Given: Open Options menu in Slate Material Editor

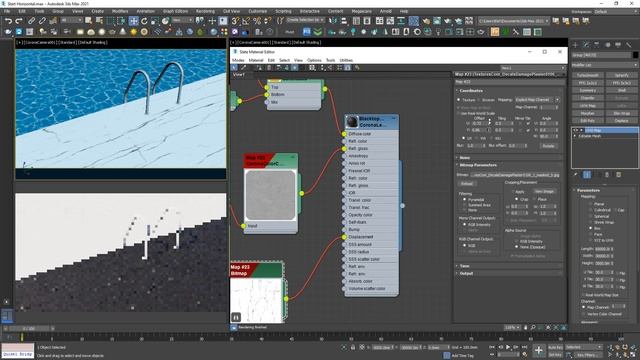Looking at the screenshot, I should coord(314,60).
